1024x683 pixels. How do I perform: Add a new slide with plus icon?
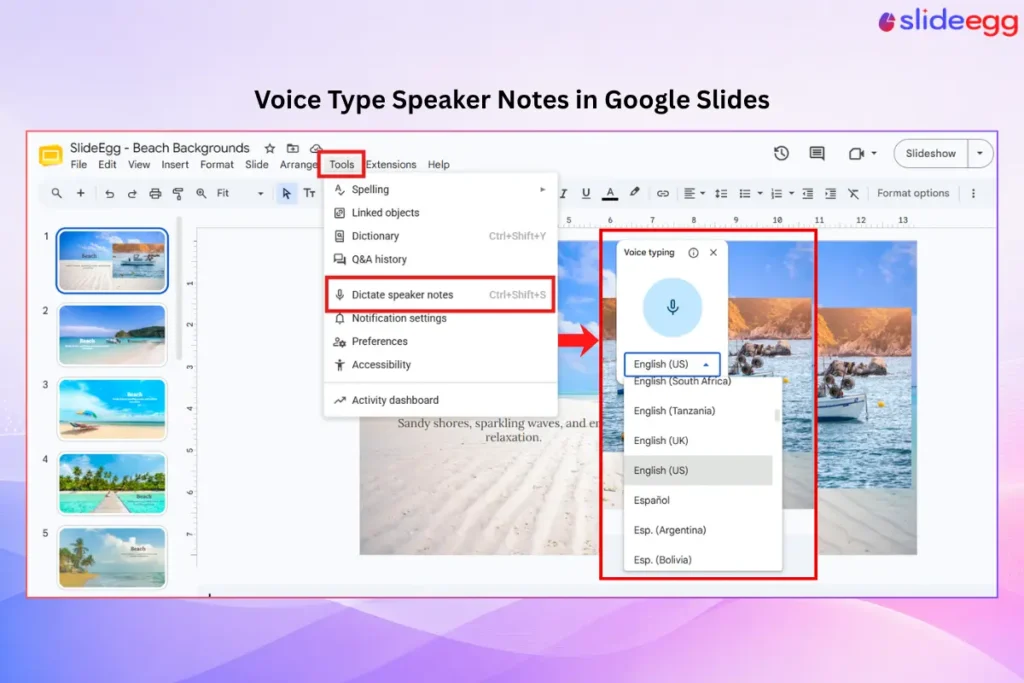(80, 193)
